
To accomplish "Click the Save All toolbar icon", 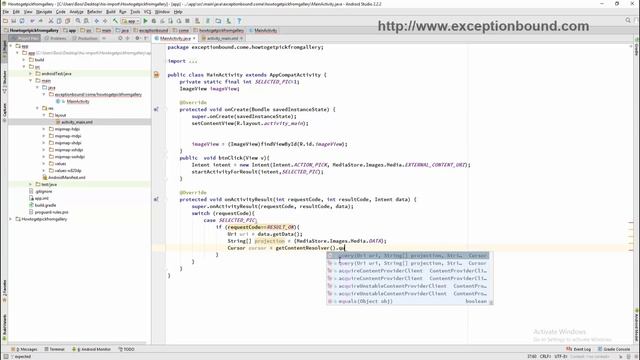I will pos(13,21).
